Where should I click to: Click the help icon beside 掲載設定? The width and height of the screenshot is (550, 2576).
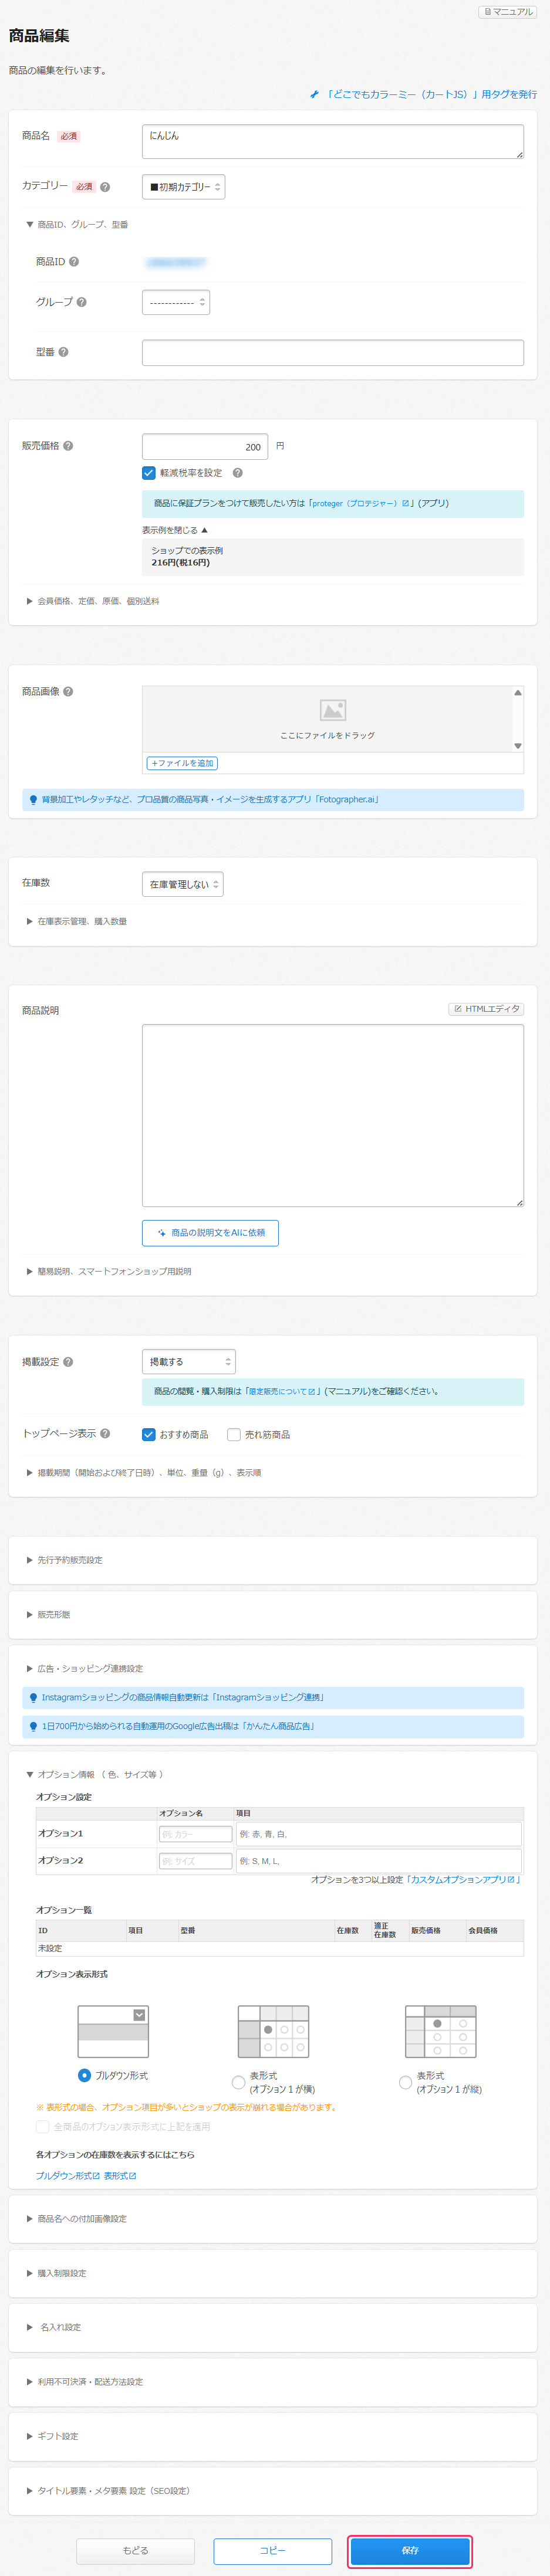(x=68, y=1362)
